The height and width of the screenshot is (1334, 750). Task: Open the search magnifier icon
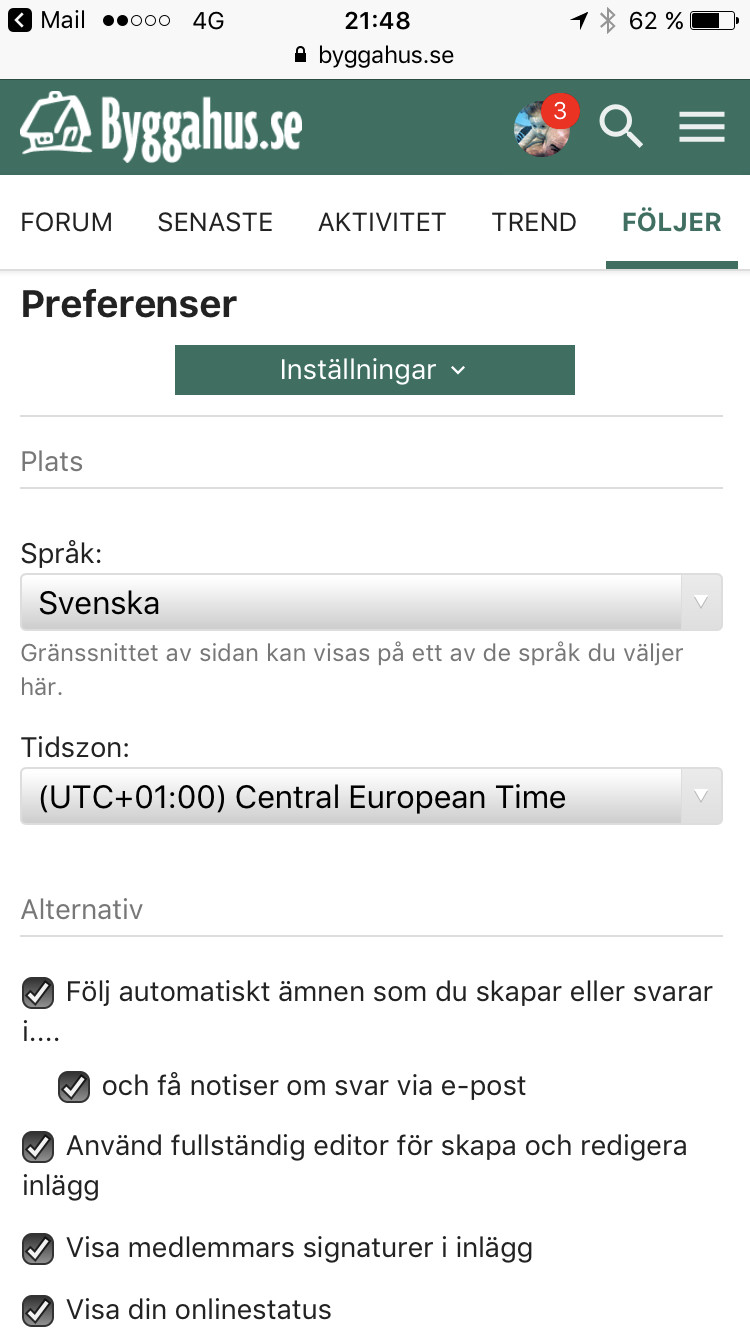click(x=620, y=128)
